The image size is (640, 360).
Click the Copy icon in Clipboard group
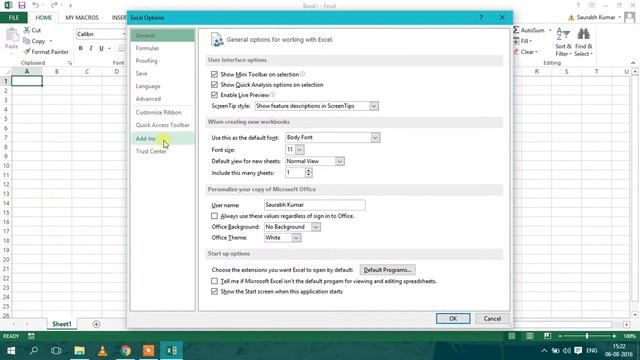click(27, 41)
